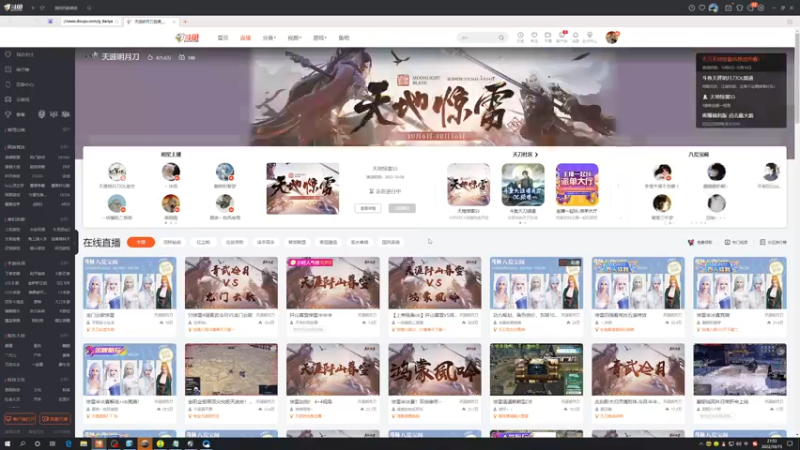Click the Douyu logo in the site header
Viewport: 800px width, 450px height.
[187, 38]
